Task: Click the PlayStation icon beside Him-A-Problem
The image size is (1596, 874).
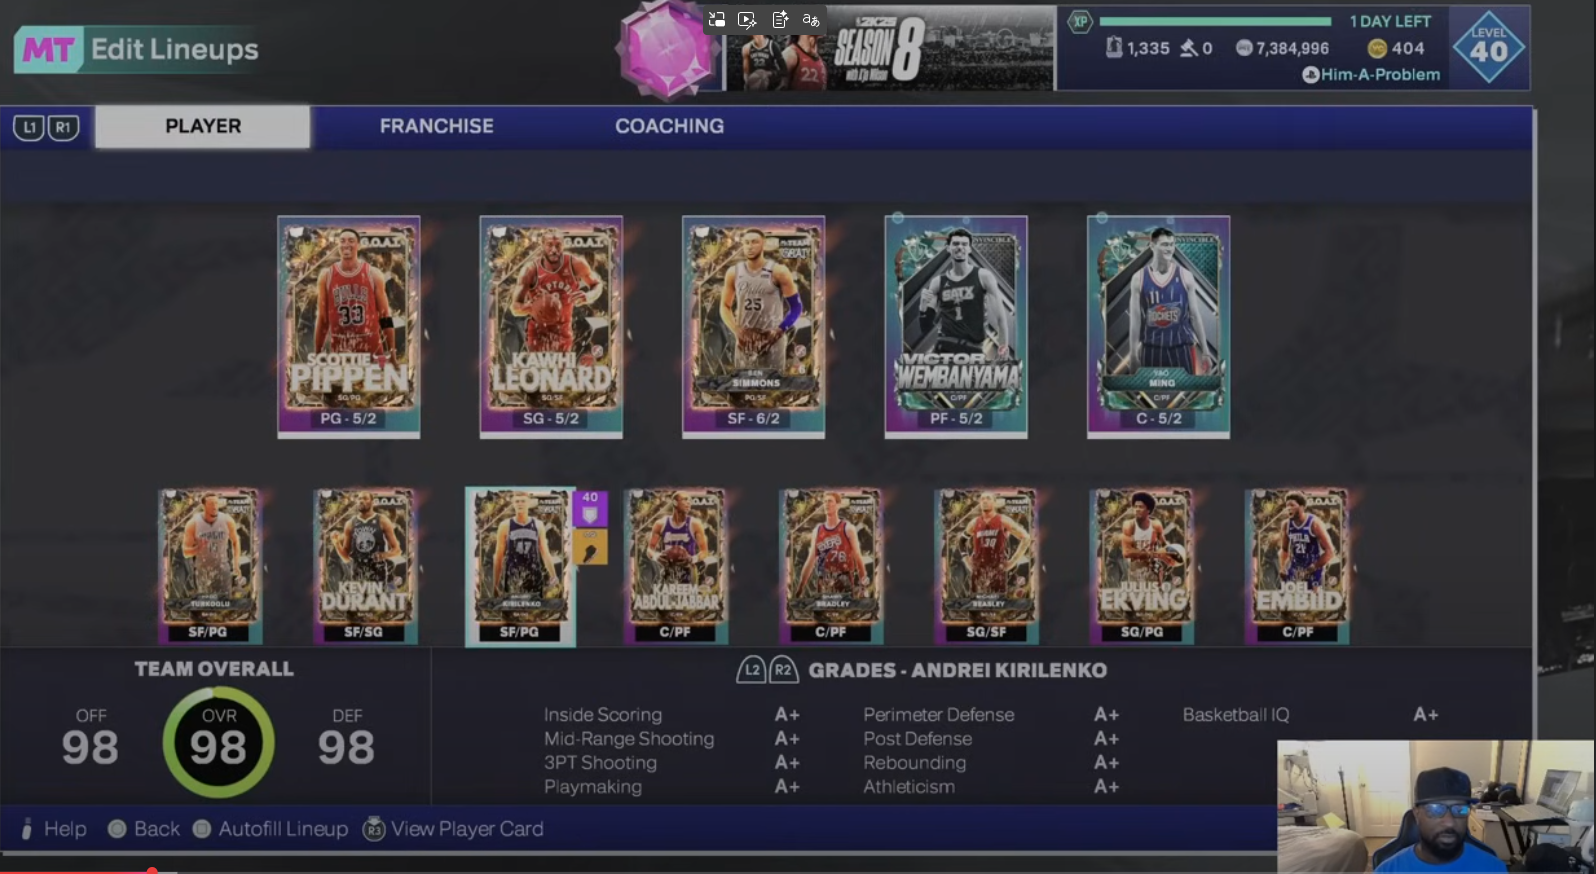Action: point(1310,75)
